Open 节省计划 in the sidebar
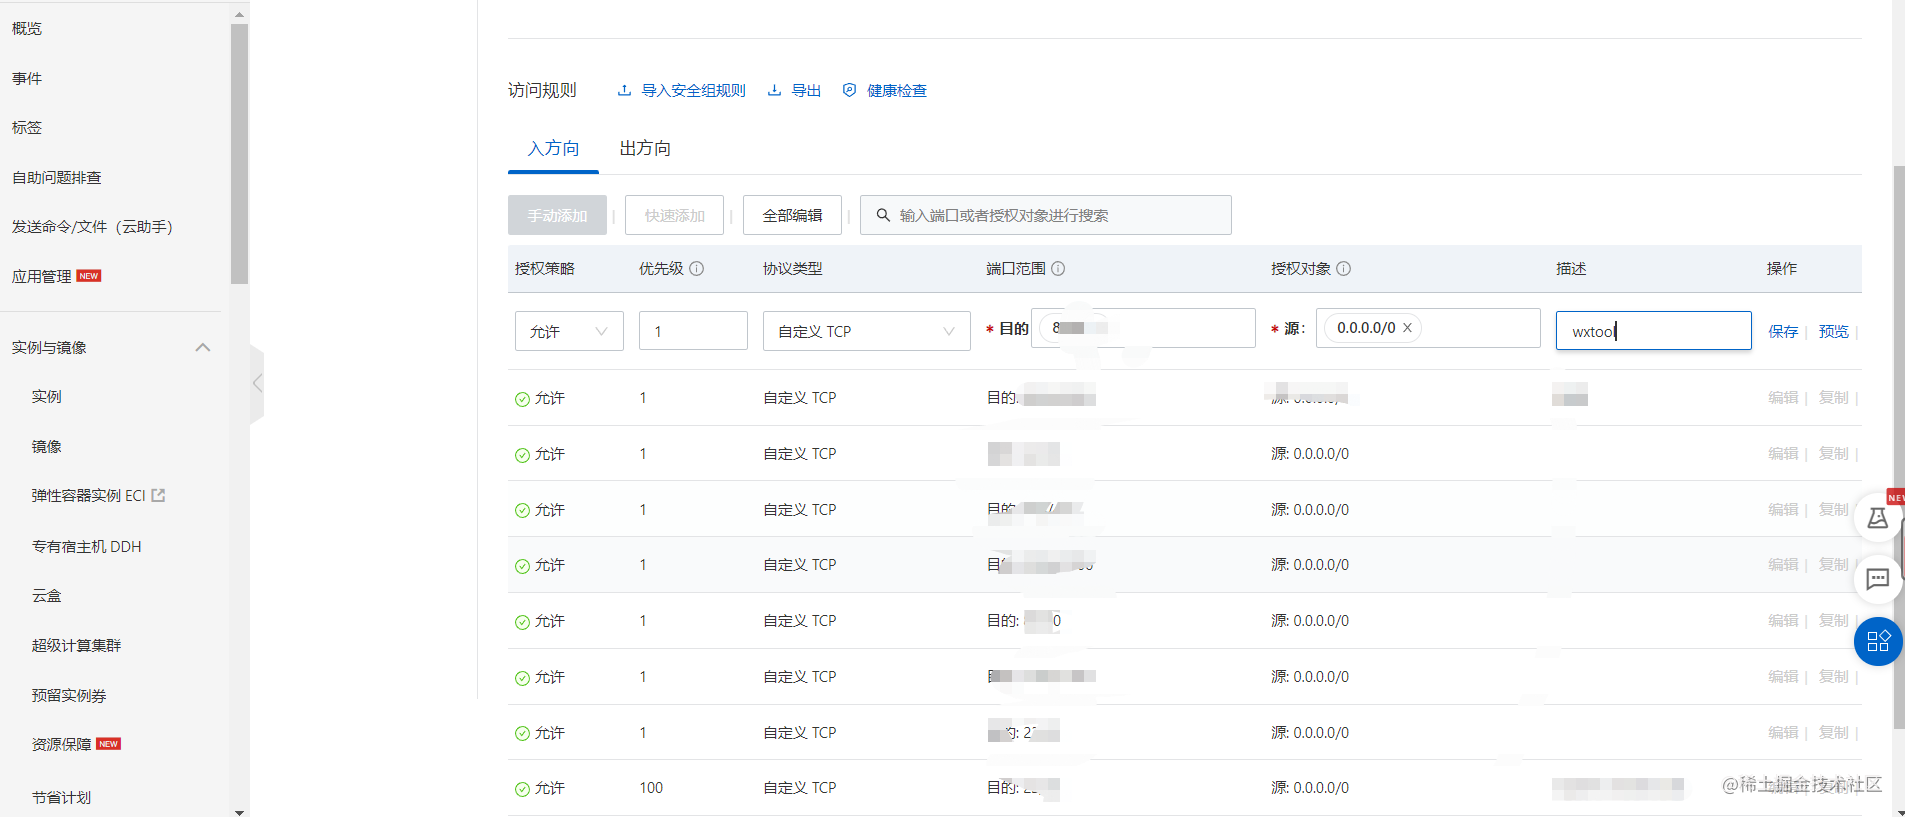 [x=62, y=797]
